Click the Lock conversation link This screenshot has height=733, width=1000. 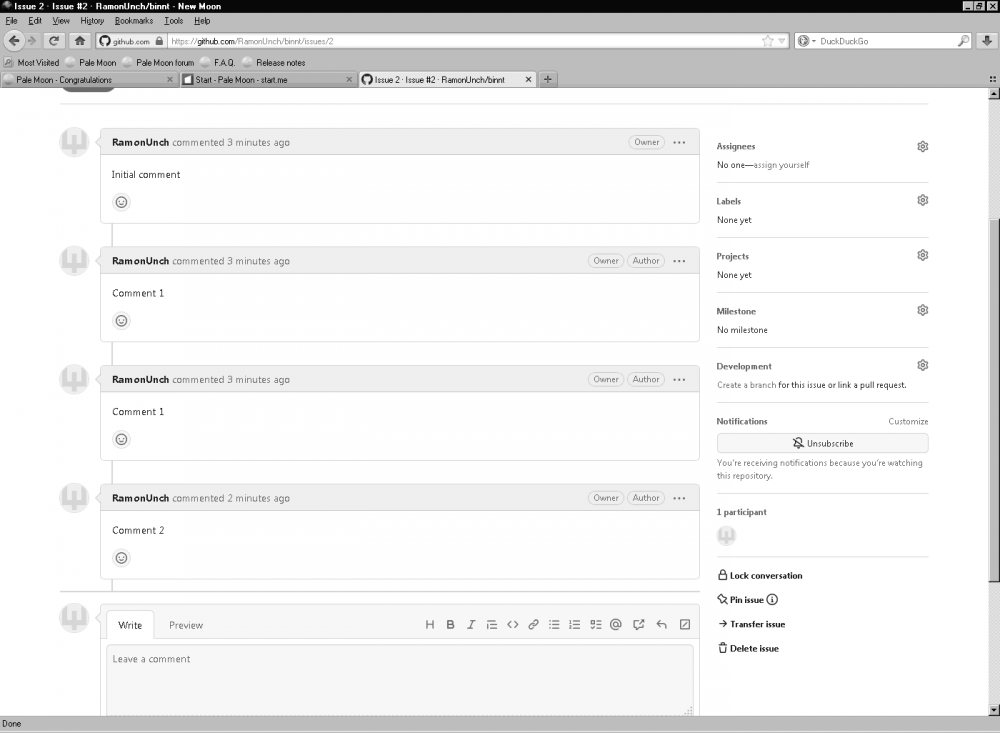coord(765,576)
